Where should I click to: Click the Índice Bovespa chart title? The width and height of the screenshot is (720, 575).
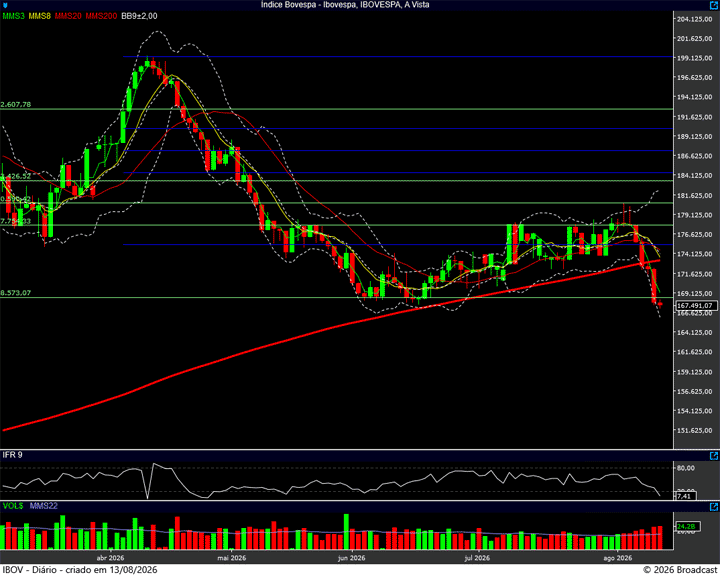pyautogui.click(x=345, y=5)
